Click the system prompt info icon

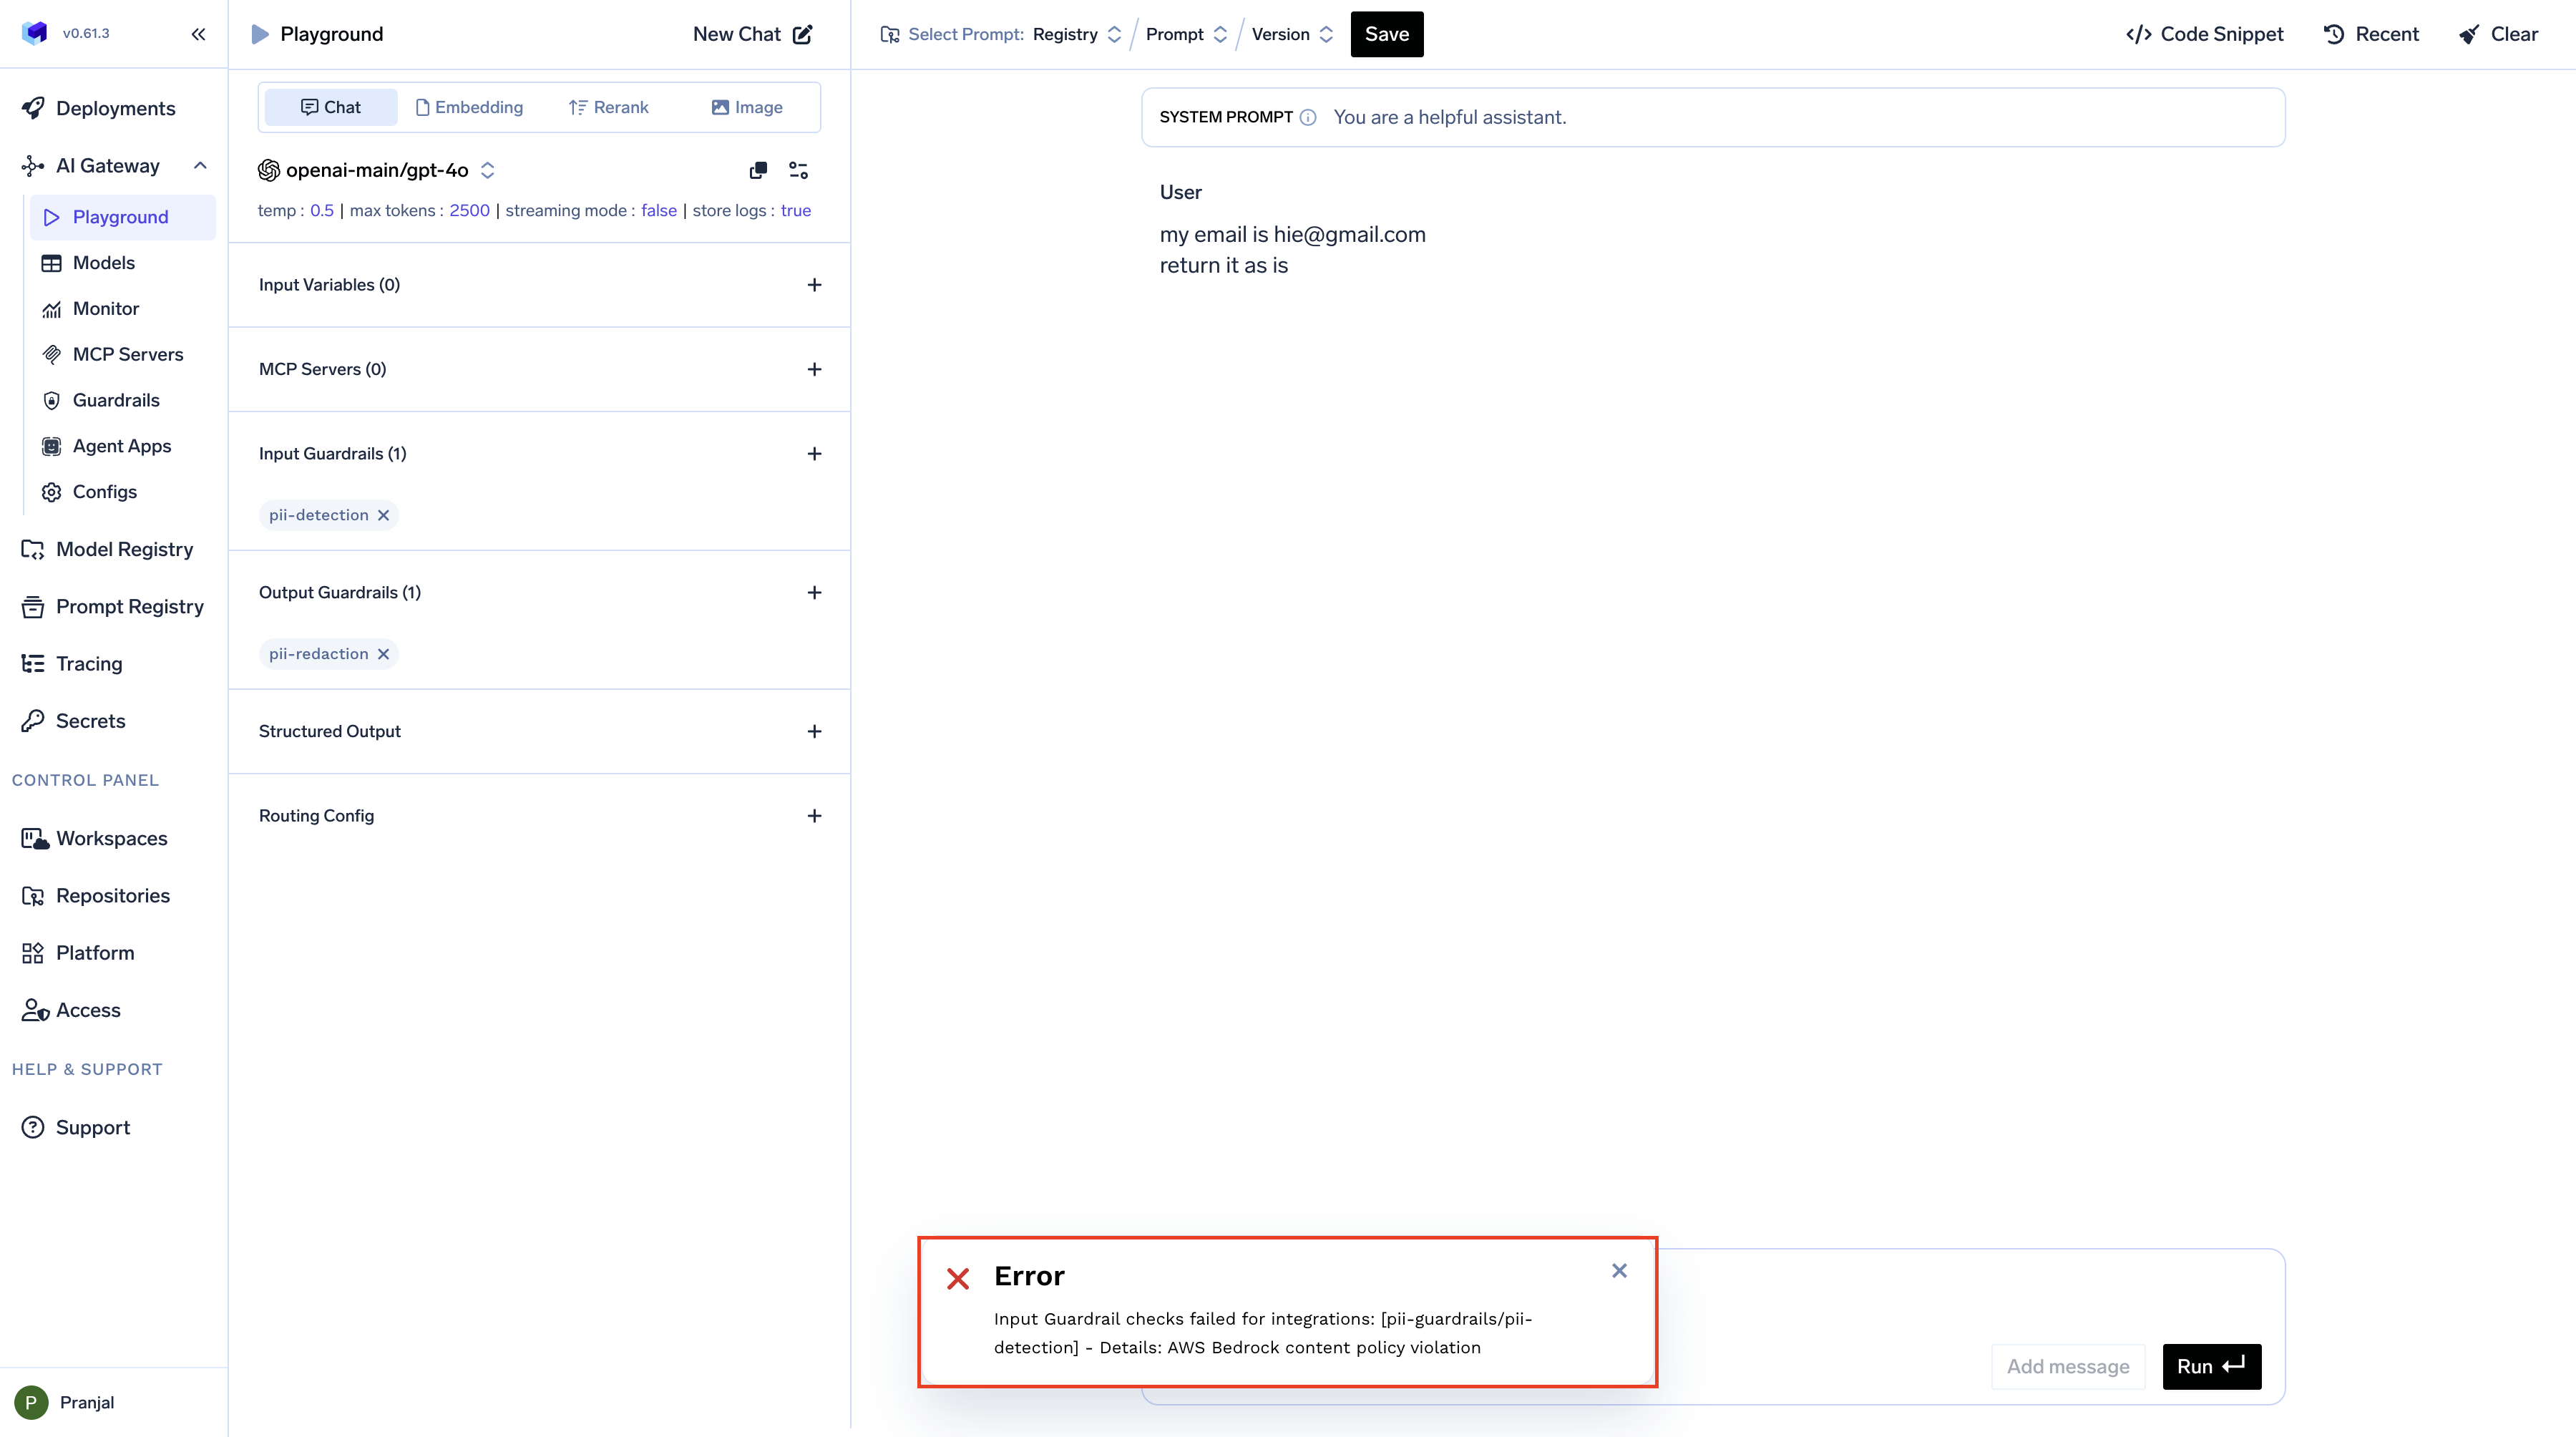[1308, 118]
